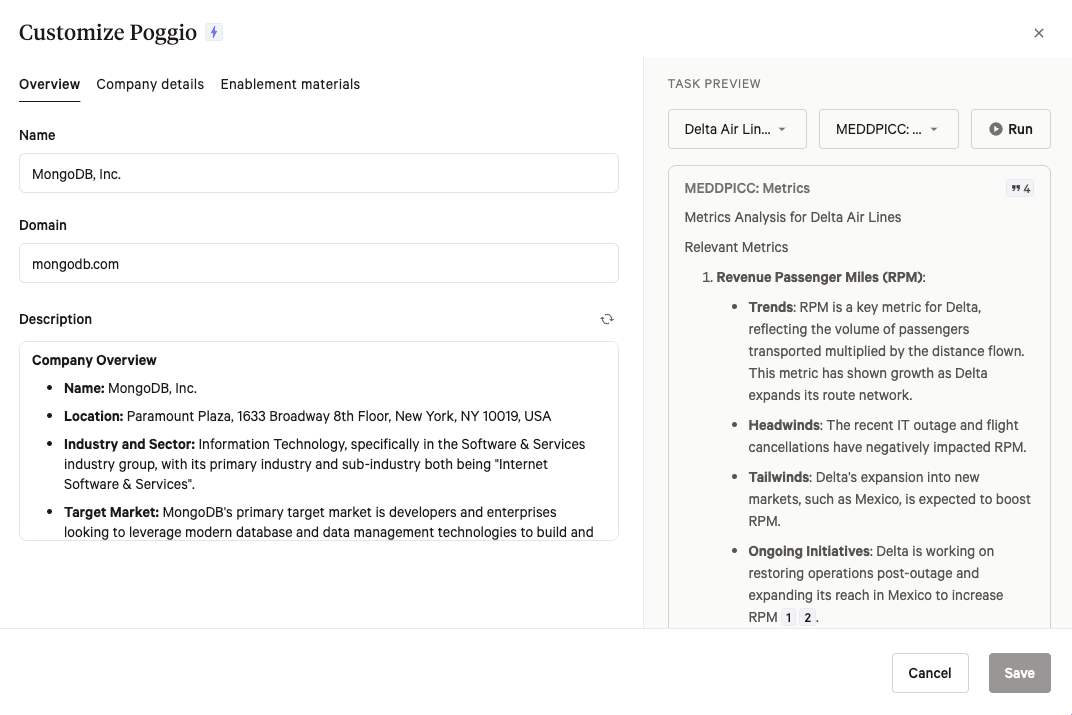Regenerate the description with the refresh icon
This screenshot has width=1072, height=715.
607,319
